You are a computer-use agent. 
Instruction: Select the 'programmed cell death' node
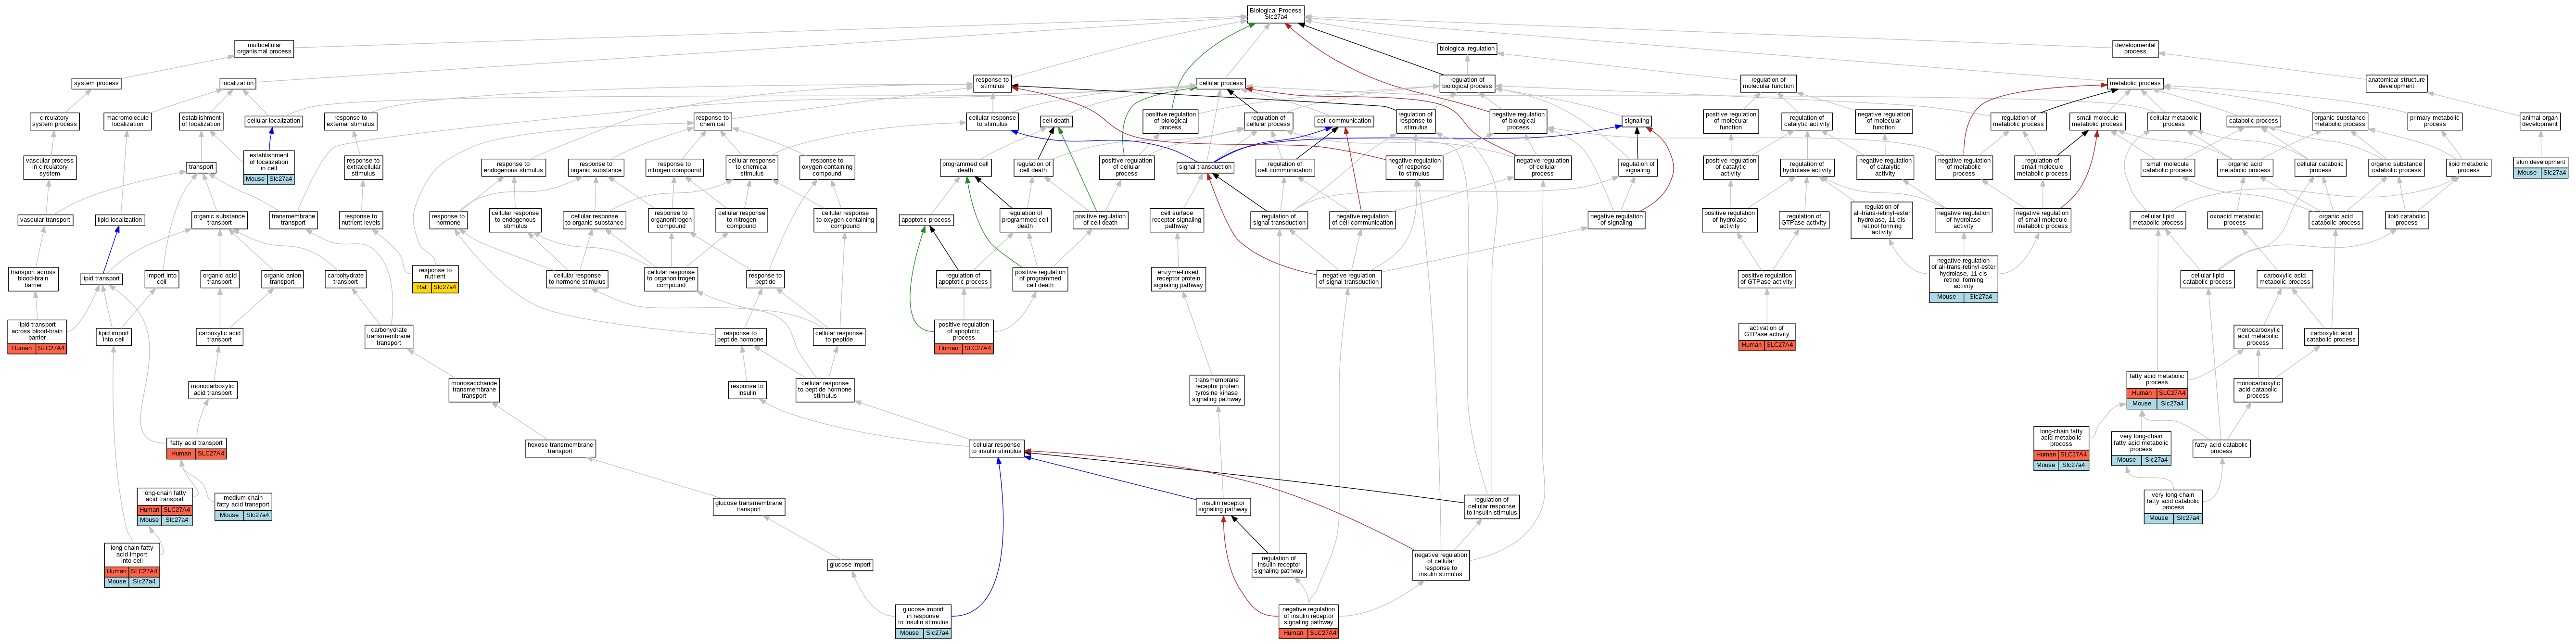point(965,167)
